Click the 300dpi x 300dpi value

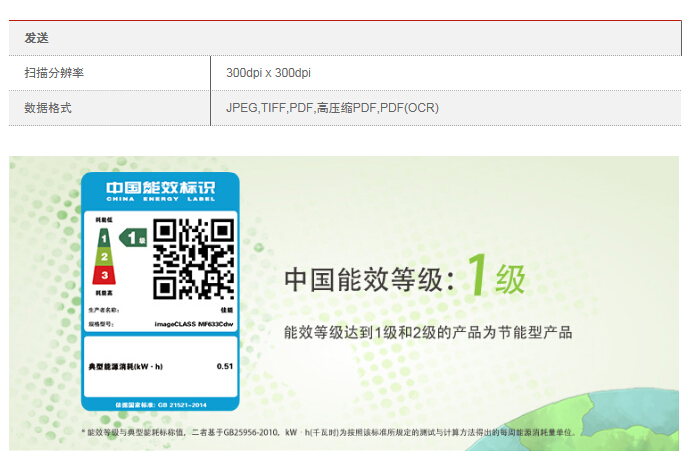(x=268, y=73)
